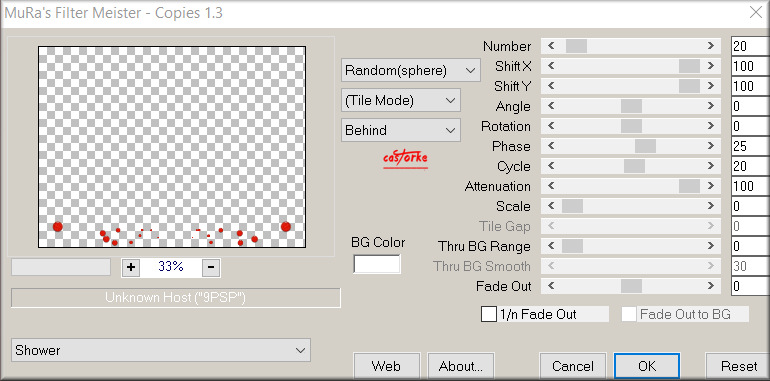Click right arrow of Phase slider
This screenshot has width=770, height=381.
[x=711, y=146]
